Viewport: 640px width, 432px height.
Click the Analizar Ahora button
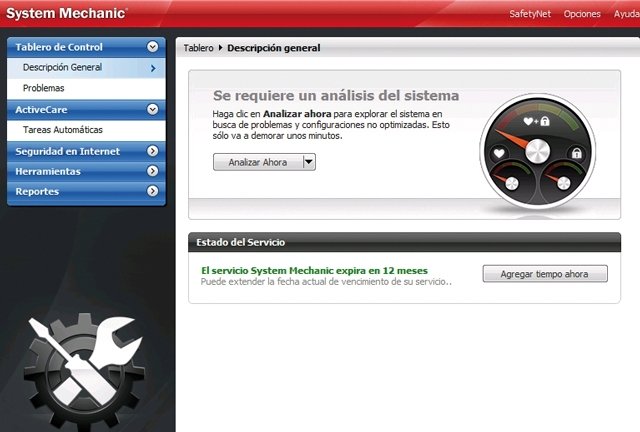(x=258, y=162)
